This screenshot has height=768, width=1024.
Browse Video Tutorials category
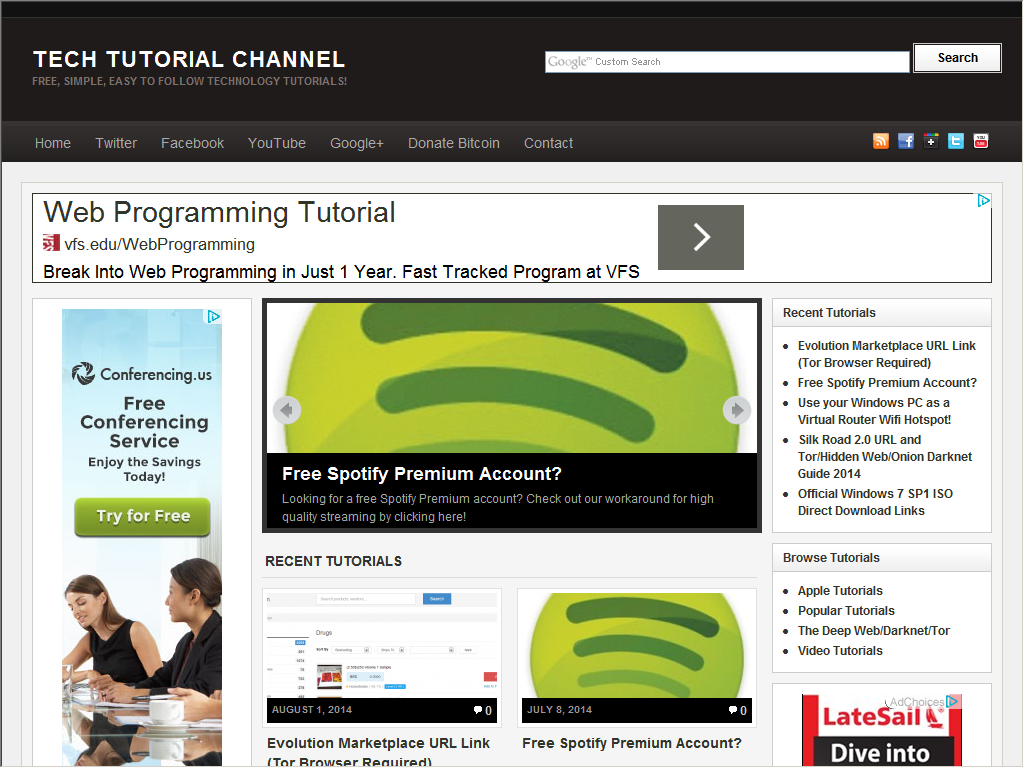click(x=840, y=650)
